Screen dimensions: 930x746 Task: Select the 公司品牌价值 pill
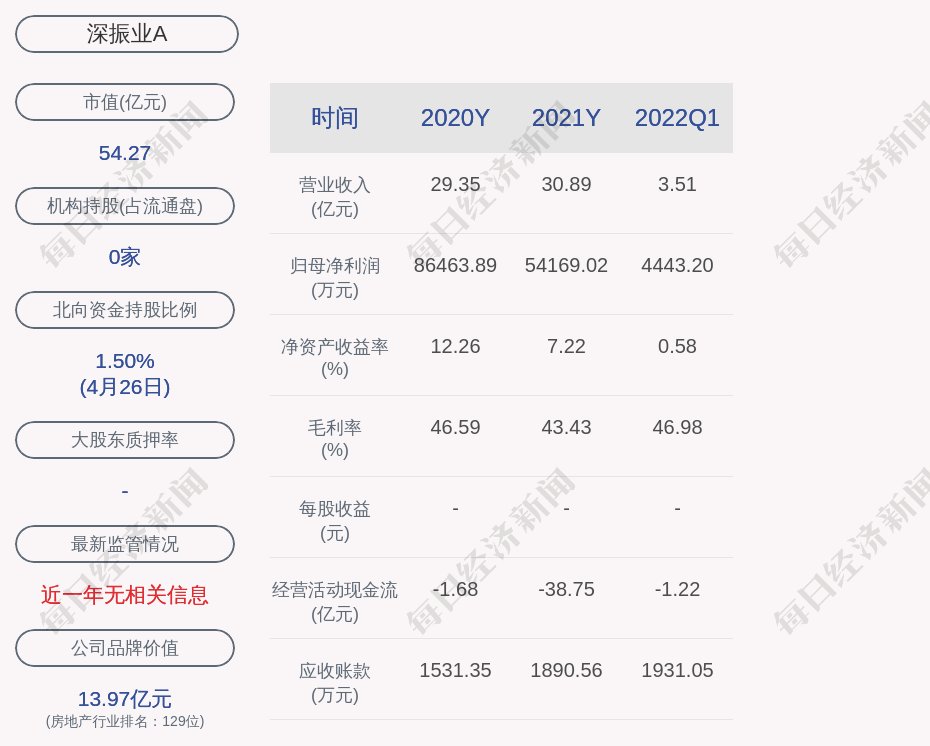tap(125, 648)
